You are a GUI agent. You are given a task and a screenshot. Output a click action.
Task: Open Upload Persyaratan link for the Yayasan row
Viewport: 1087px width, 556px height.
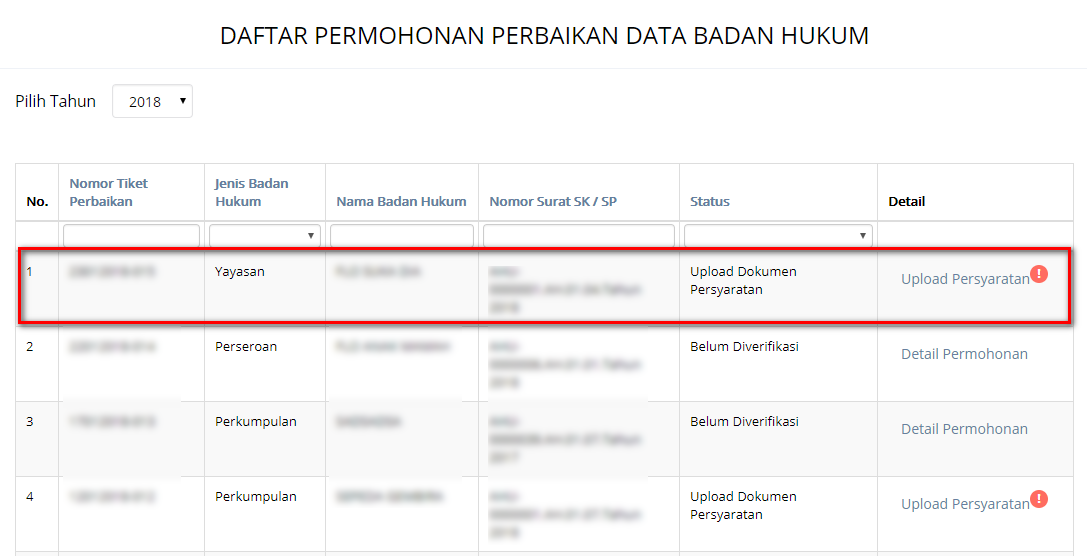(x=964, y=279)
